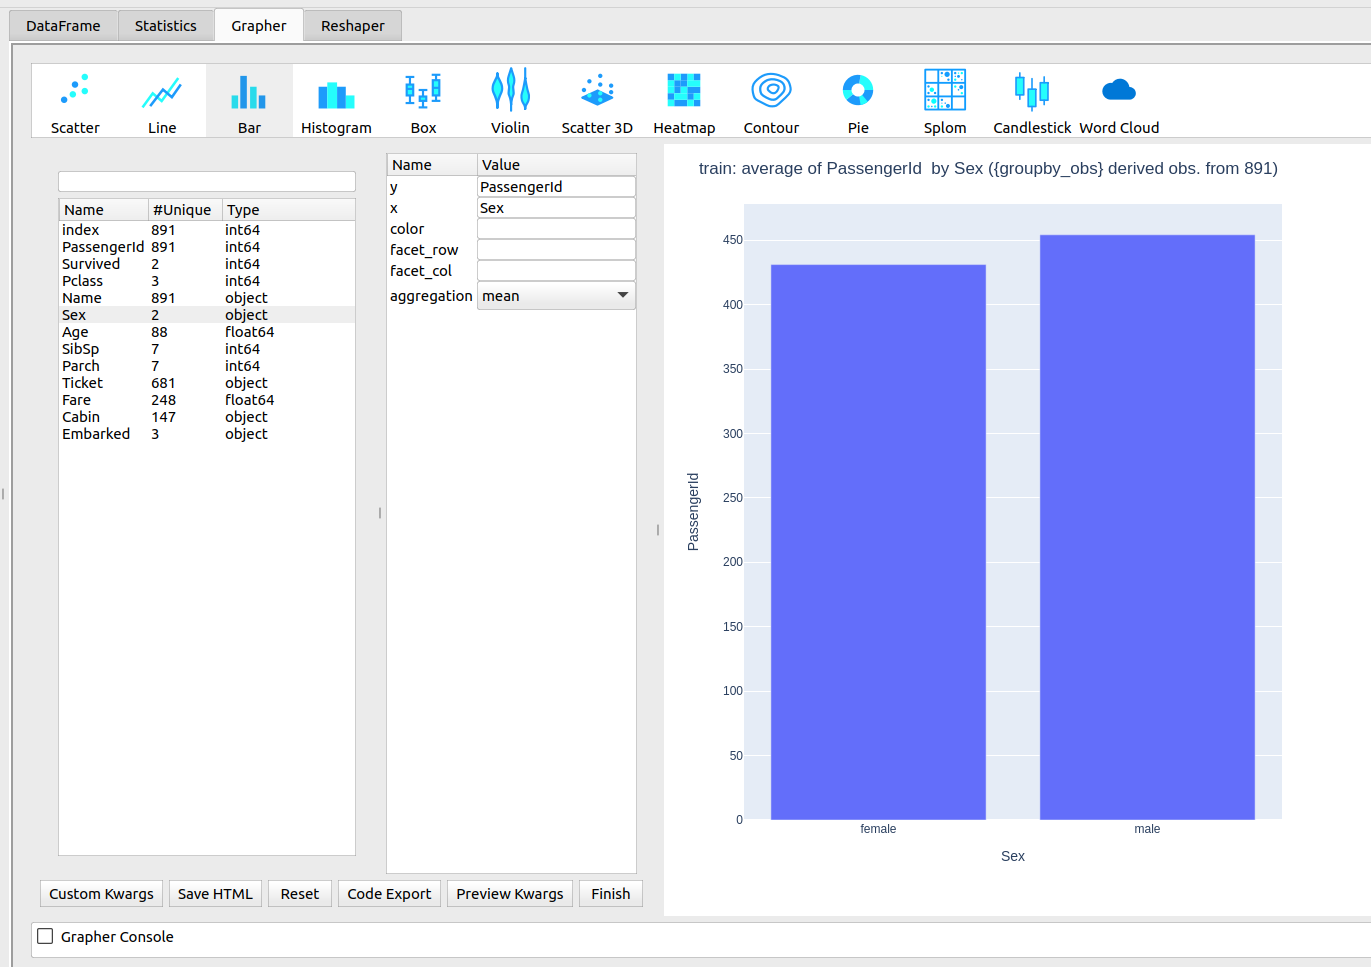Pick the Histogram plot icon
Screen dimensions: 1371x967
coord(336,101)
